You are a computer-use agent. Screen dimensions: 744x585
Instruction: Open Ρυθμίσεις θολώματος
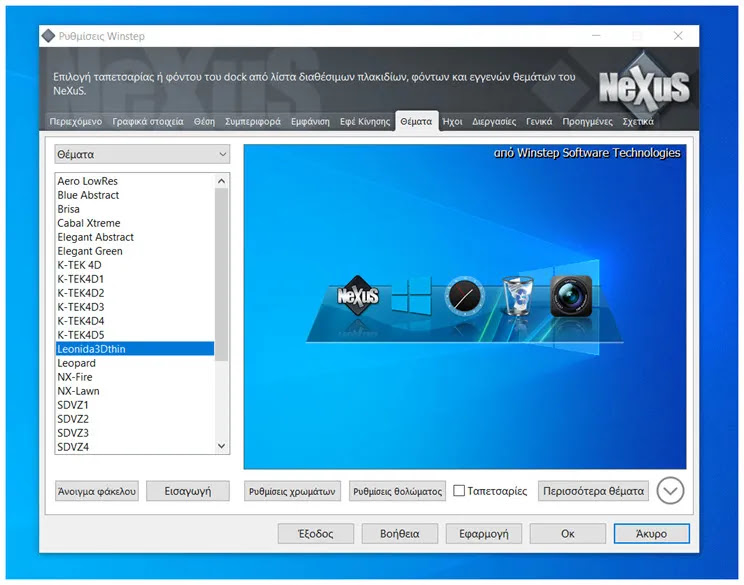(398, 491)
